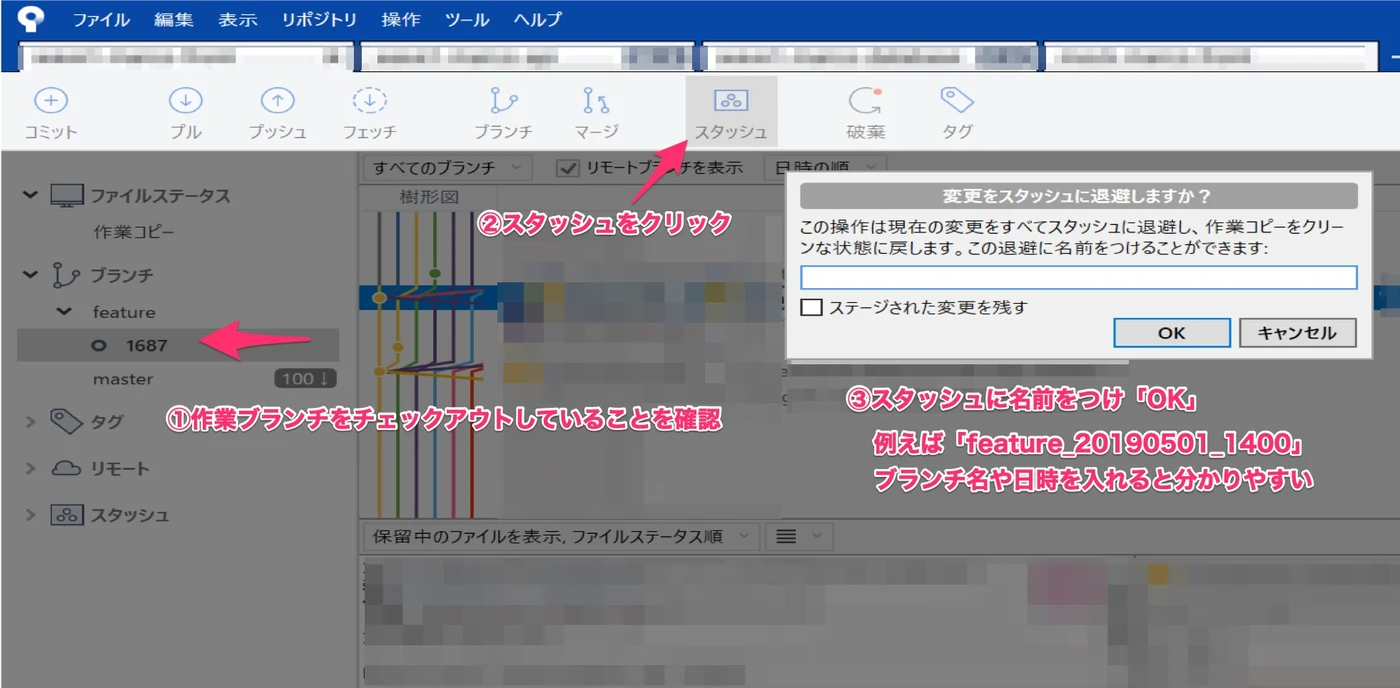This screenshot has height=688, width=1400.
Task: Click the Sourcetree logo in title bar
Action: 31,19
